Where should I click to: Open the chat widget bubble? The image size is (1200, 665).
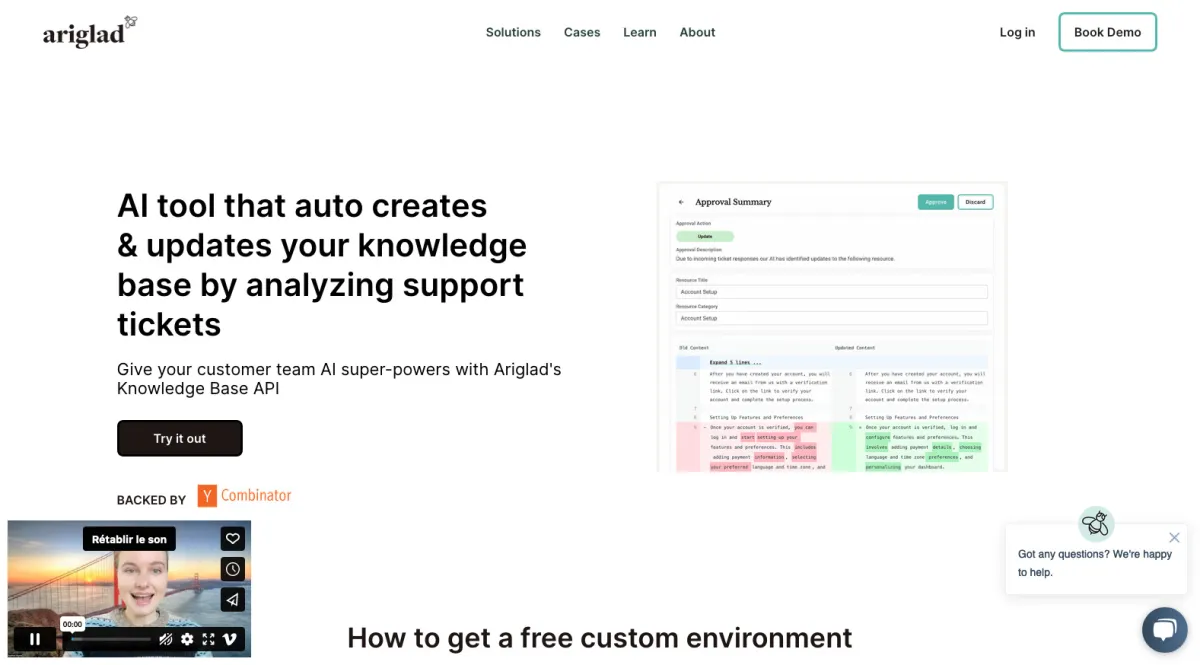(1164, 630)
